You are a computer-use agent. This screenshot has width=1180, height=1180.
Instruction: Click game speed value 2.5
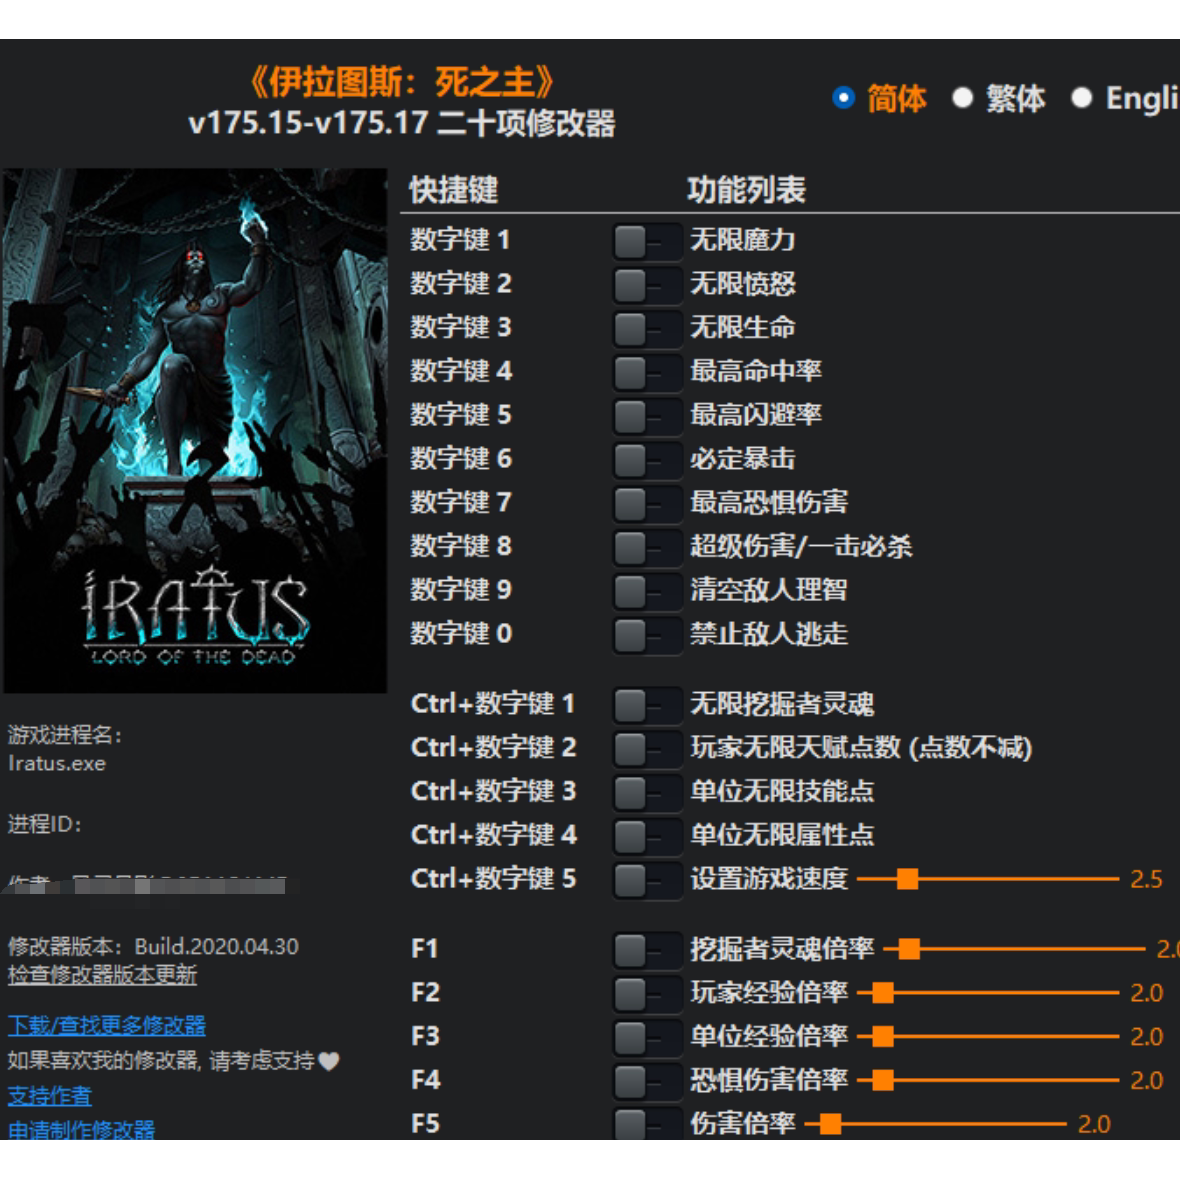[1146, 879]
